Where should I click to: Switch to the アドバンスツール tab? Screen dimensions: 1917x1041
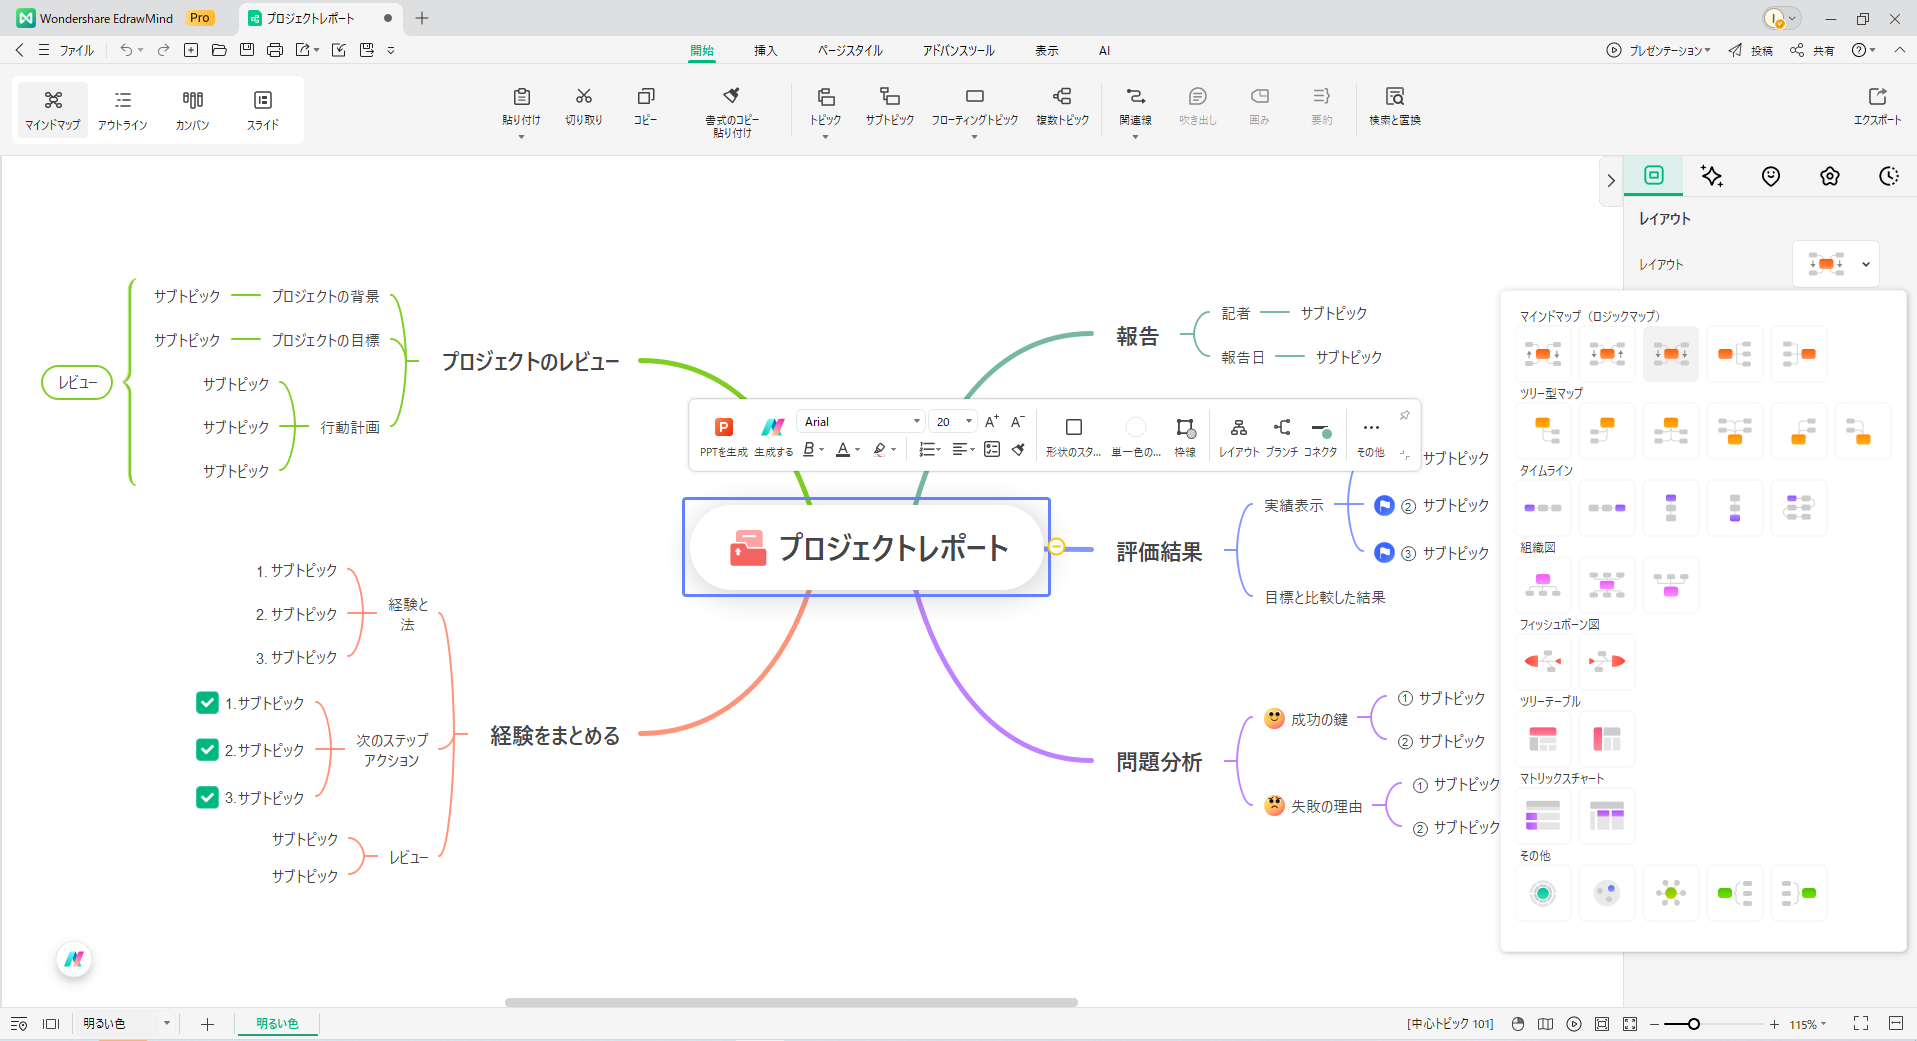pos(958,51)
